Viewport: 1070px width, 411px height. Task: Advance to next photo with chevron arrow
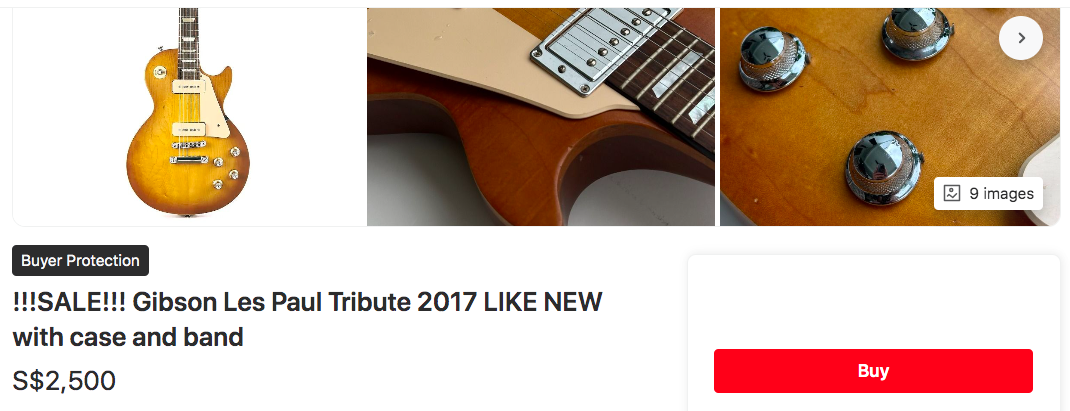click(x=1020, y=38)
